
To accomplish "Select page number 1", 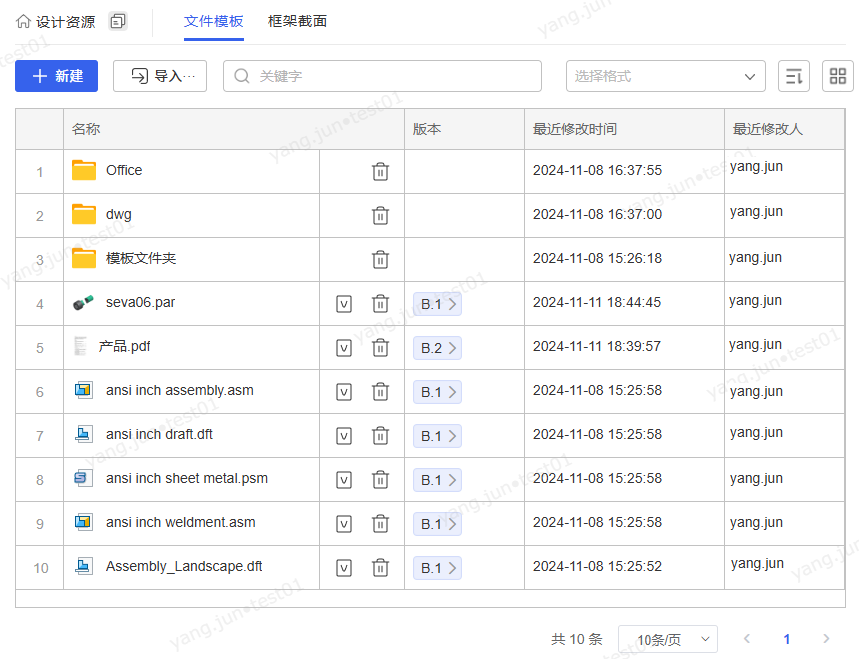I will coord(787,639).
